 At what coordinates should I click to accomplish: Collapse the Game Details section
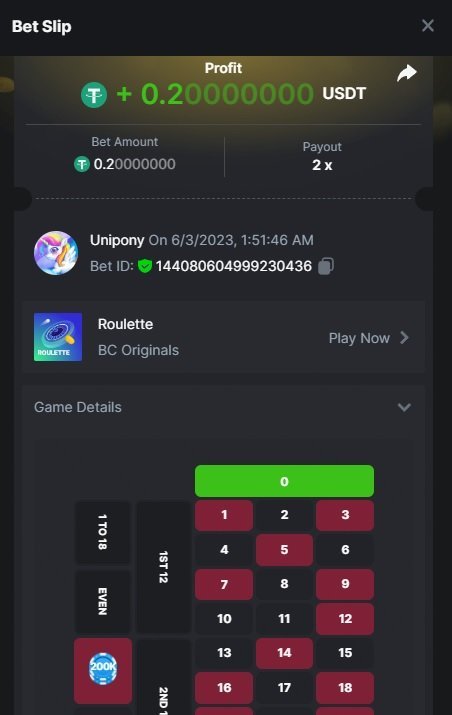click(404, 407)
